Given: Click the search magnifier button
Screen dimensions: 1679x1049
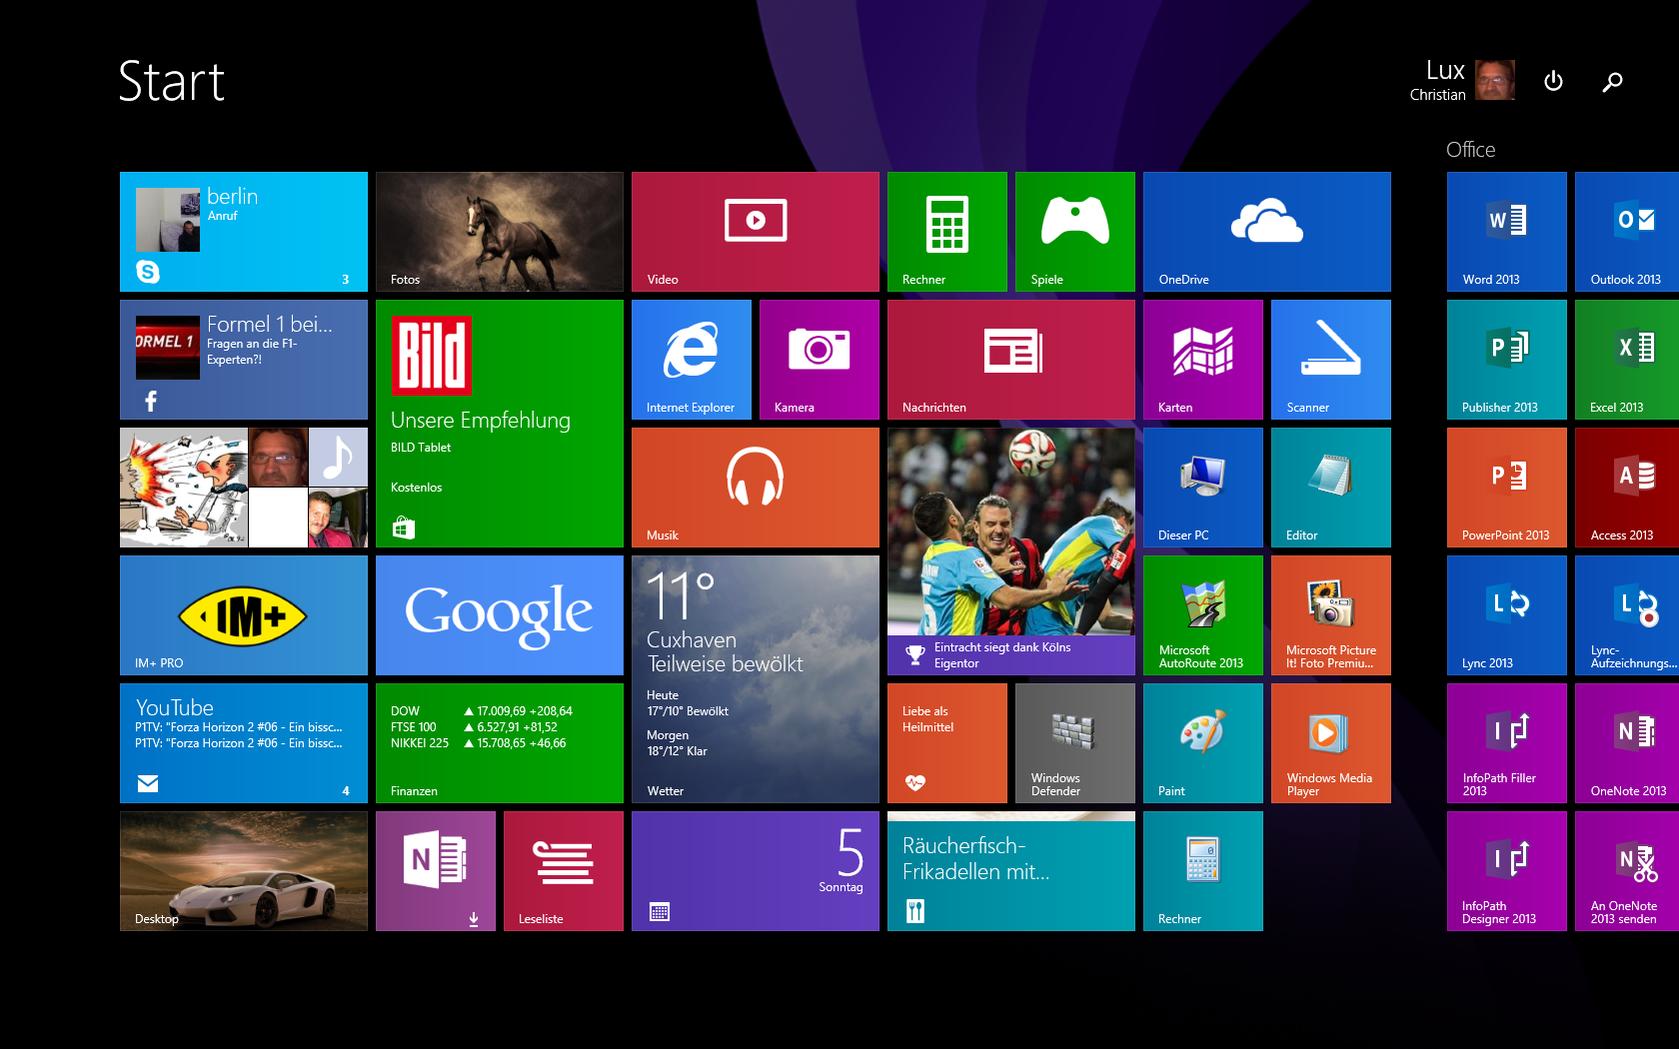Looking at the screenshot, I should [1612, 82].
